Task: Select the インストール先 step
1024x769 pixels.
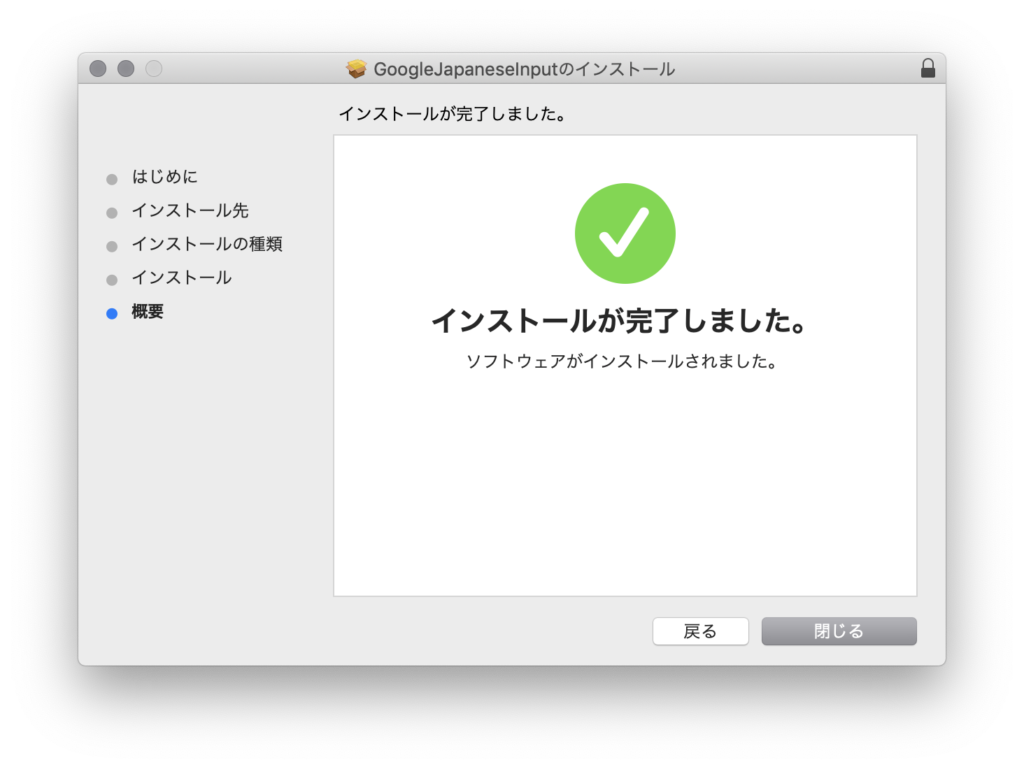Action: tap(190, 210)
